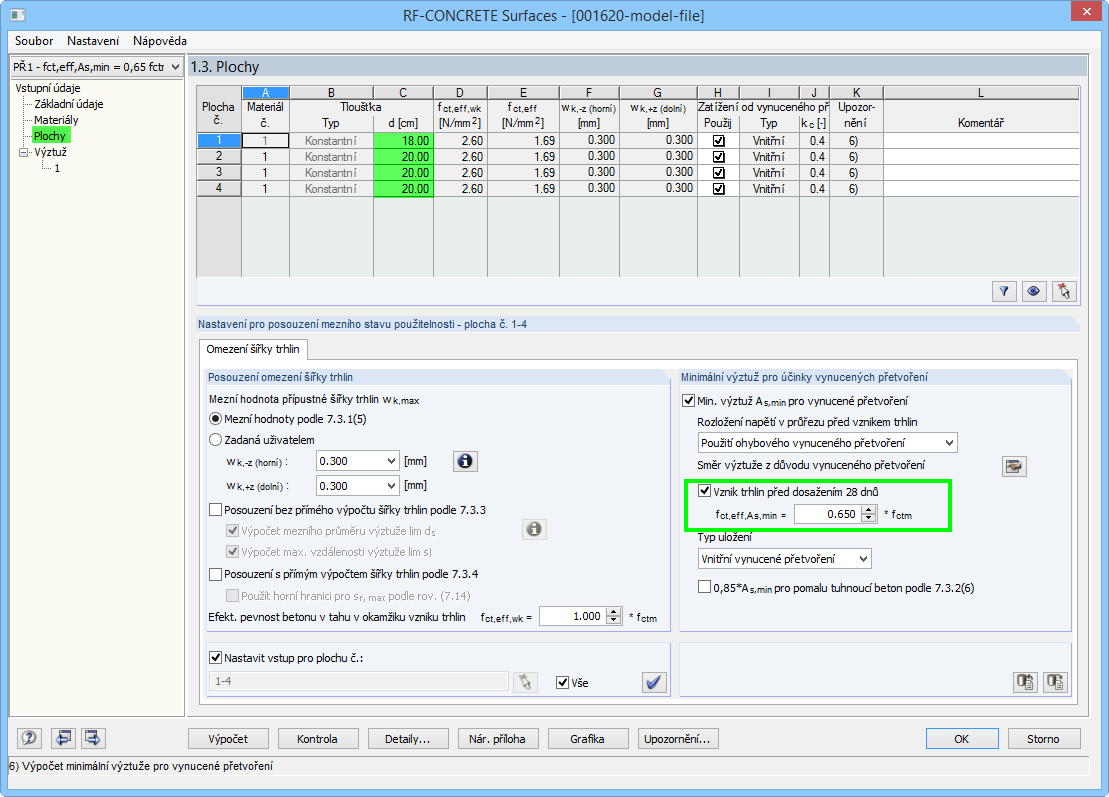This screenshot has height=797, width=1109.
Task: Cancel with the Storno button
Action: coord(1043,739)
